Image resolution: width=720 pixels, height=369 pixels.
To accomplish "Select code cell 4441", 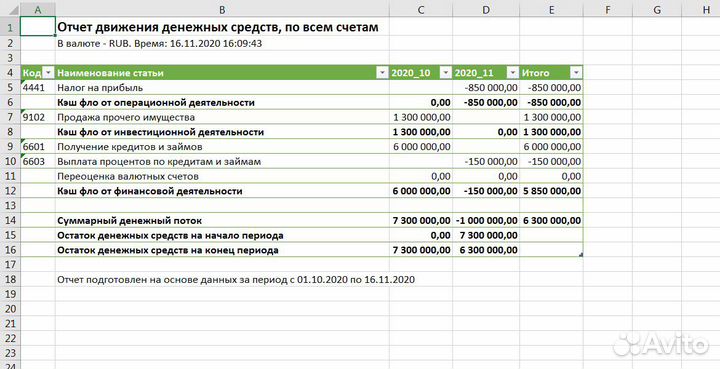I will (x=38, y=87).
